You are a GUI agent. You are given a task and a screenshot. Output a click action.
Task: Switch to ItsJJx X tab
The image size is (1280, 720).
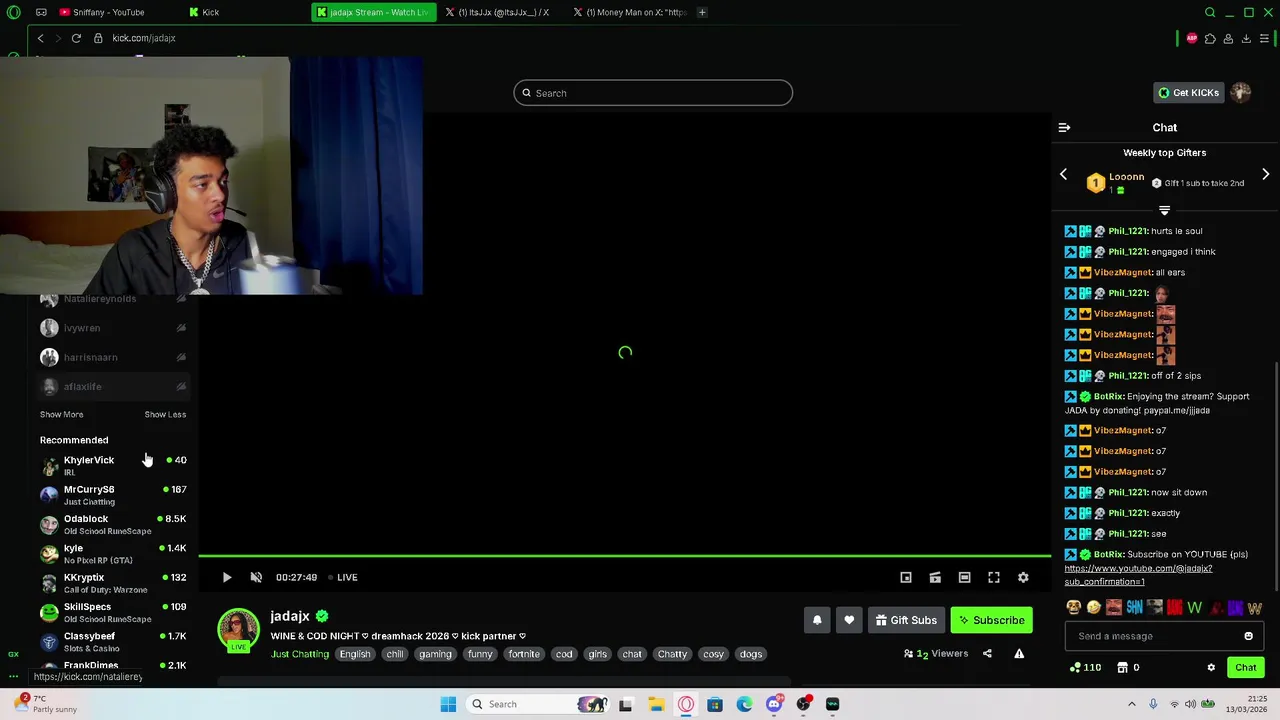(x=502, y=12)
